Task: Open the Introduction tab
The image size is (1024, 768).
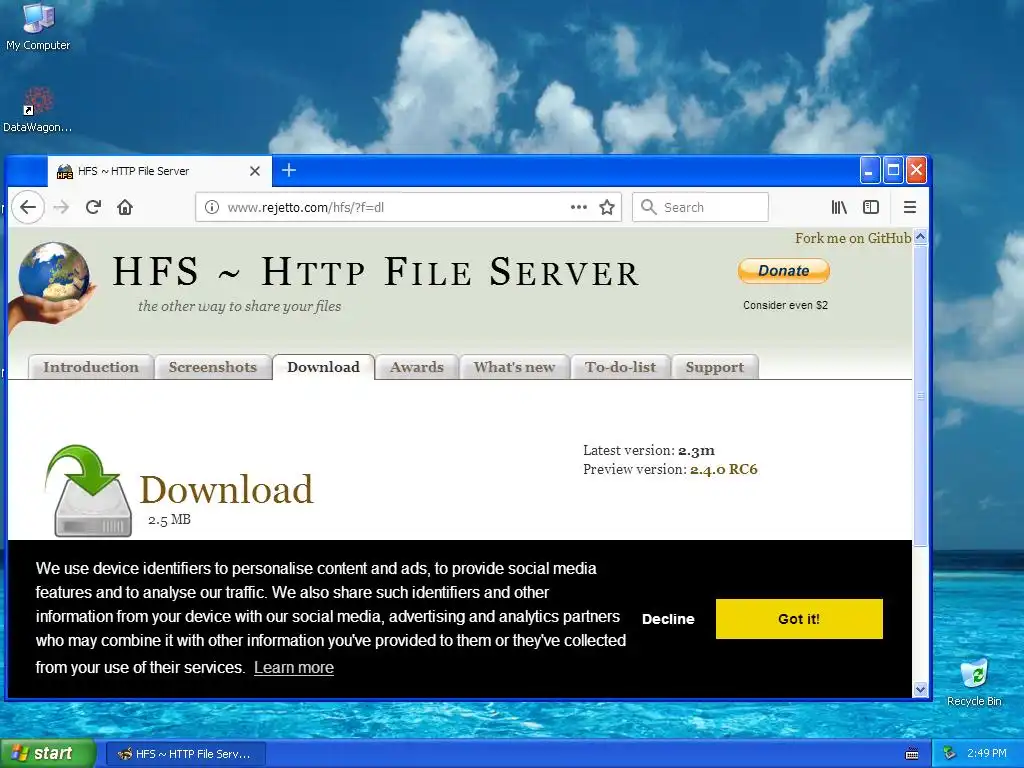Action: tap(91, 367)
